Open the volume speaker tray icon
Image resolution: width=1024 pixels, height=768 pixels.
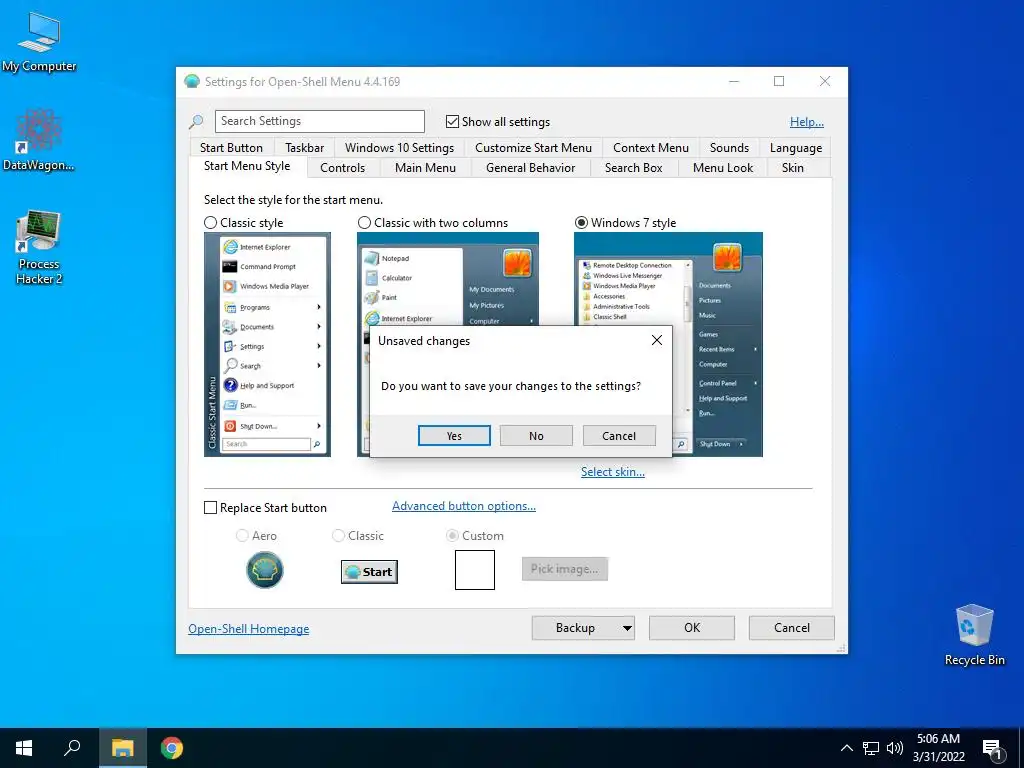[x=895, y=748]
